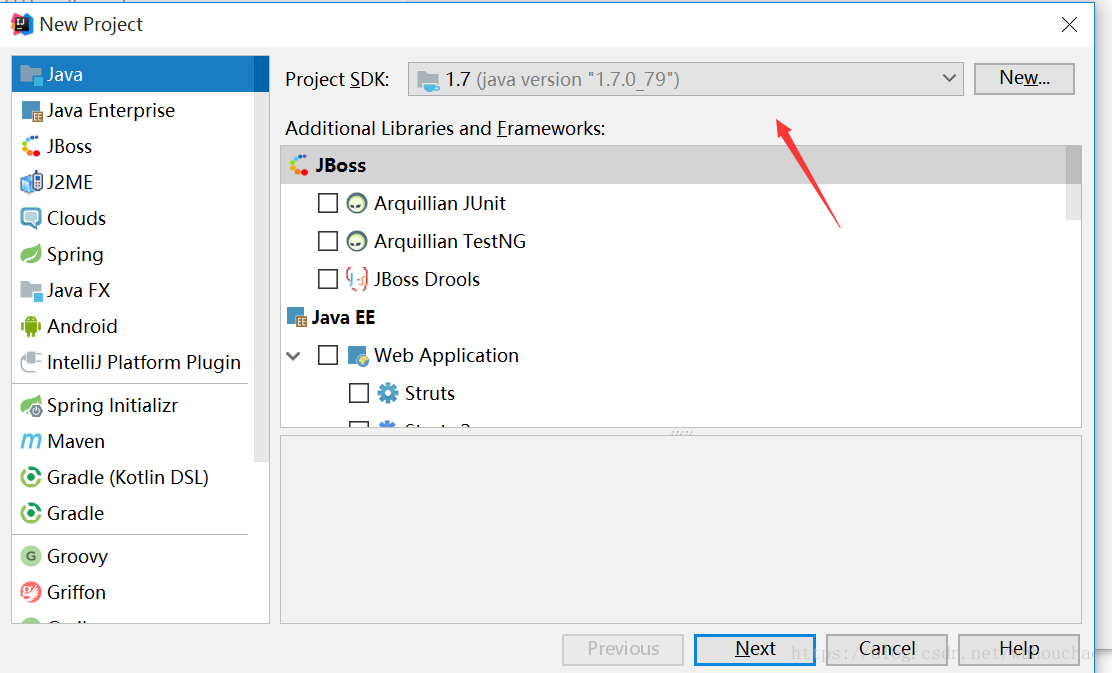1112x673 pixels.
Task: Click the Spring leaf icon
Action: 31,255
